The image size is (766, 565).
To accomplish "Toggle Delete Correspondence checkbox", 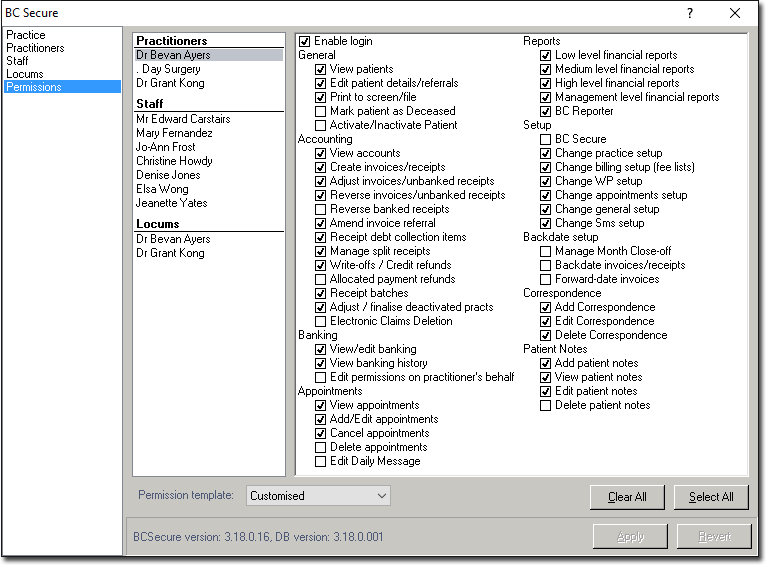I will [x=546, y=335].
